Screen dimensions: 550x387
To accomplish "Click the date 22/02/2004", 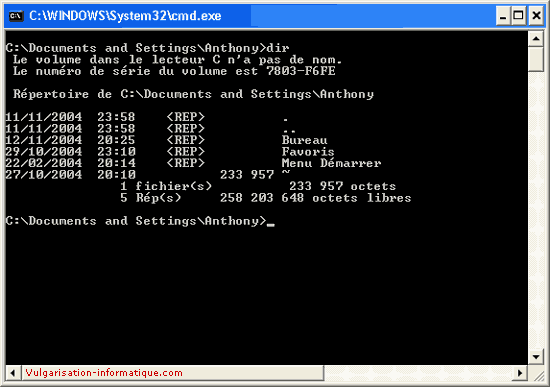I will coord(44,163).
